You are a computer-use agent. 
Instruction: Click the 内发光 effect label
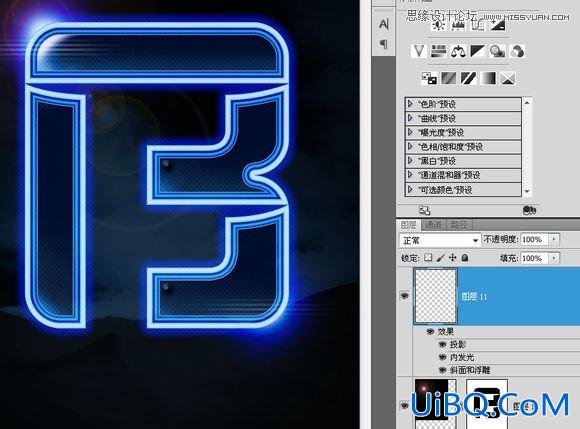pyautogui.click(x=462, y=357)
